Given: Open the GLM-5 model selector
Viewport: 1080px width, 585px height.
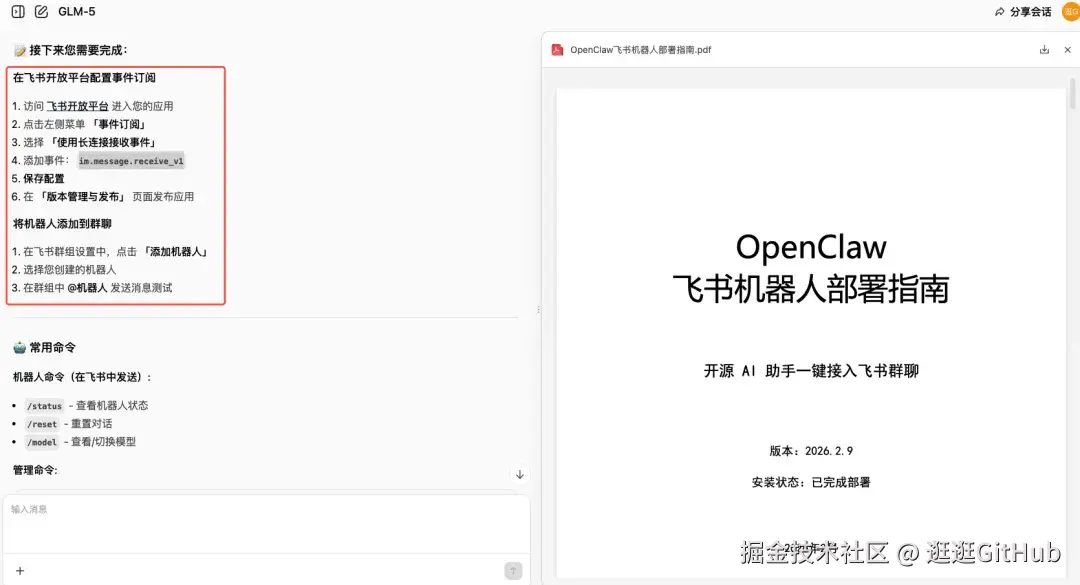Looking at the screenshot, I should click(78, 11).
